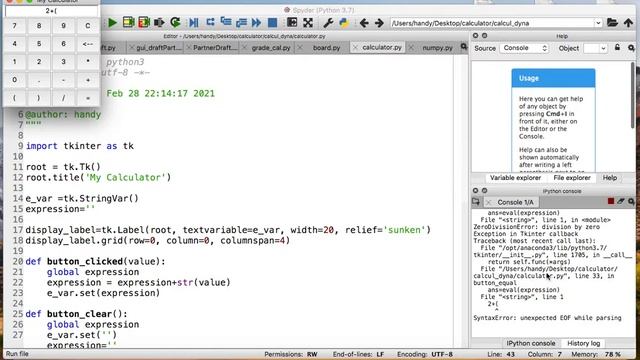Click Step into function debugger icon
Image resolution: width=640 pixels, height=360 pixels.
[x=226, y=22]
